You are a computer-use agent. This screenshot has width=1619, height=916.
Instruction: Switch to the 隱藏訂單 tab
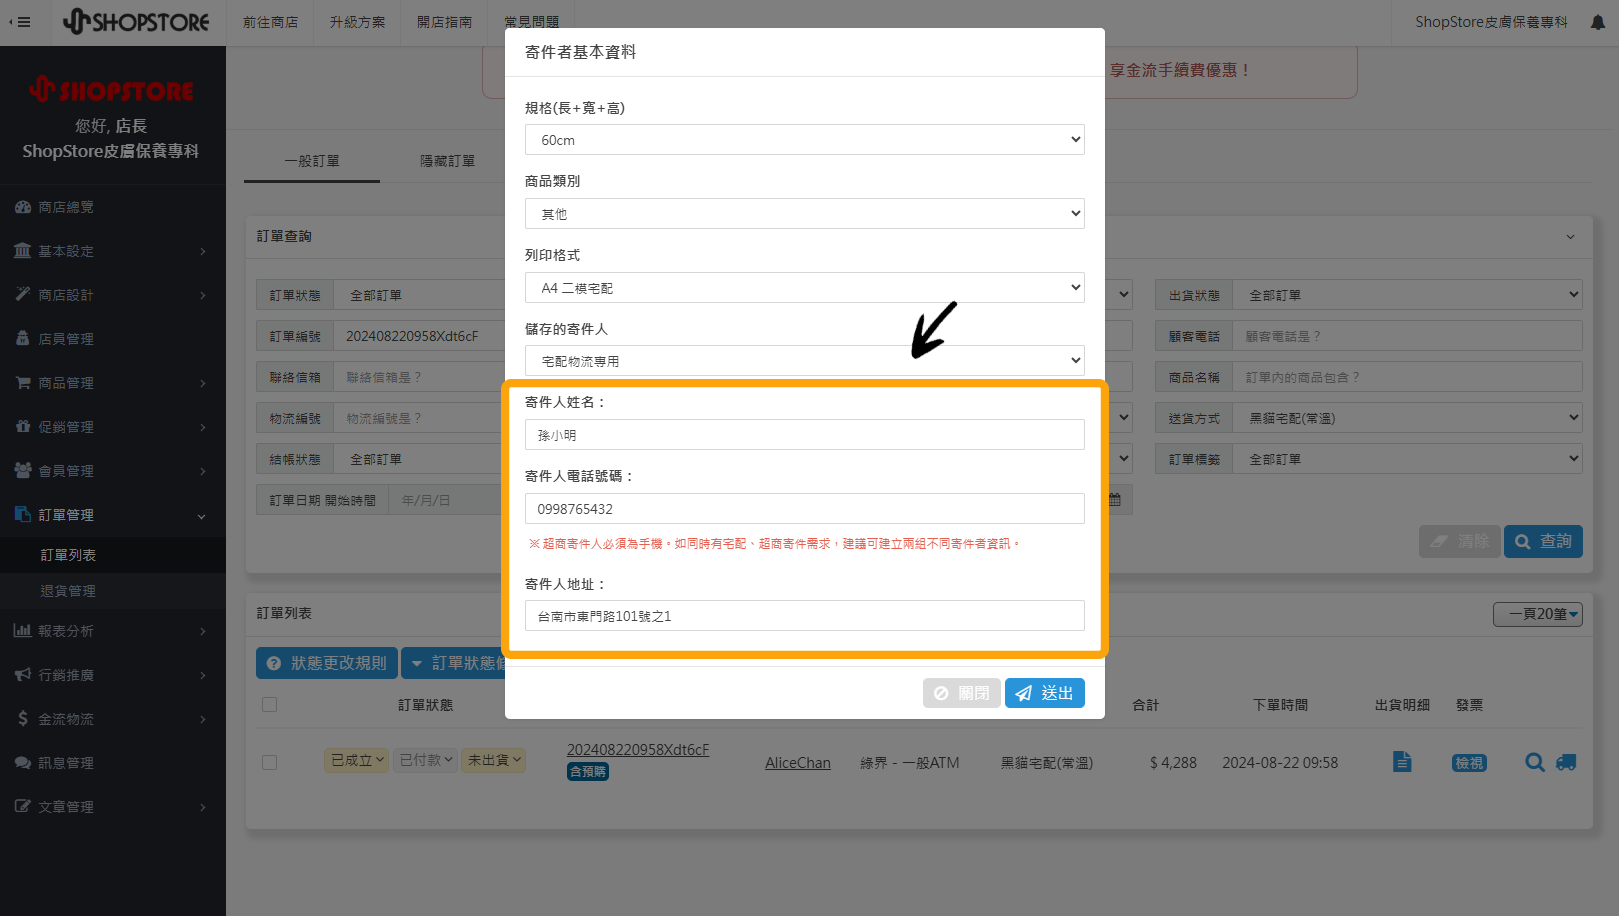(x=447, y=161)
